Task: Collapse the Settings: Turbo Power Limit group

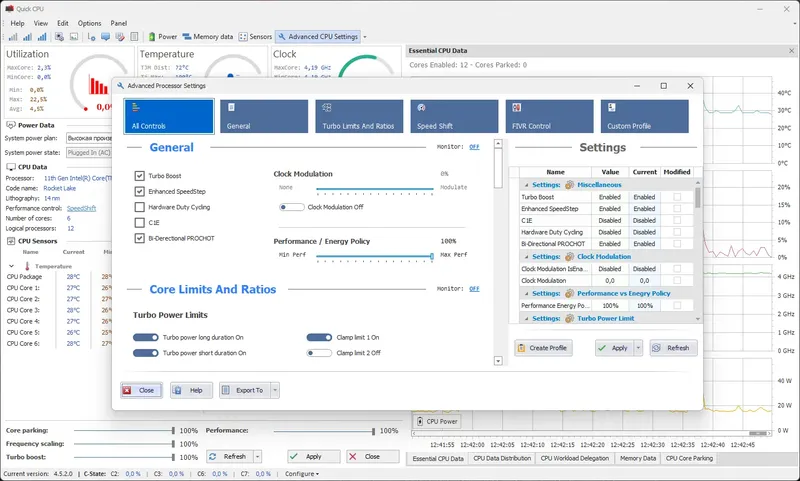Action: pyautogui.click(x=526, y=319)
